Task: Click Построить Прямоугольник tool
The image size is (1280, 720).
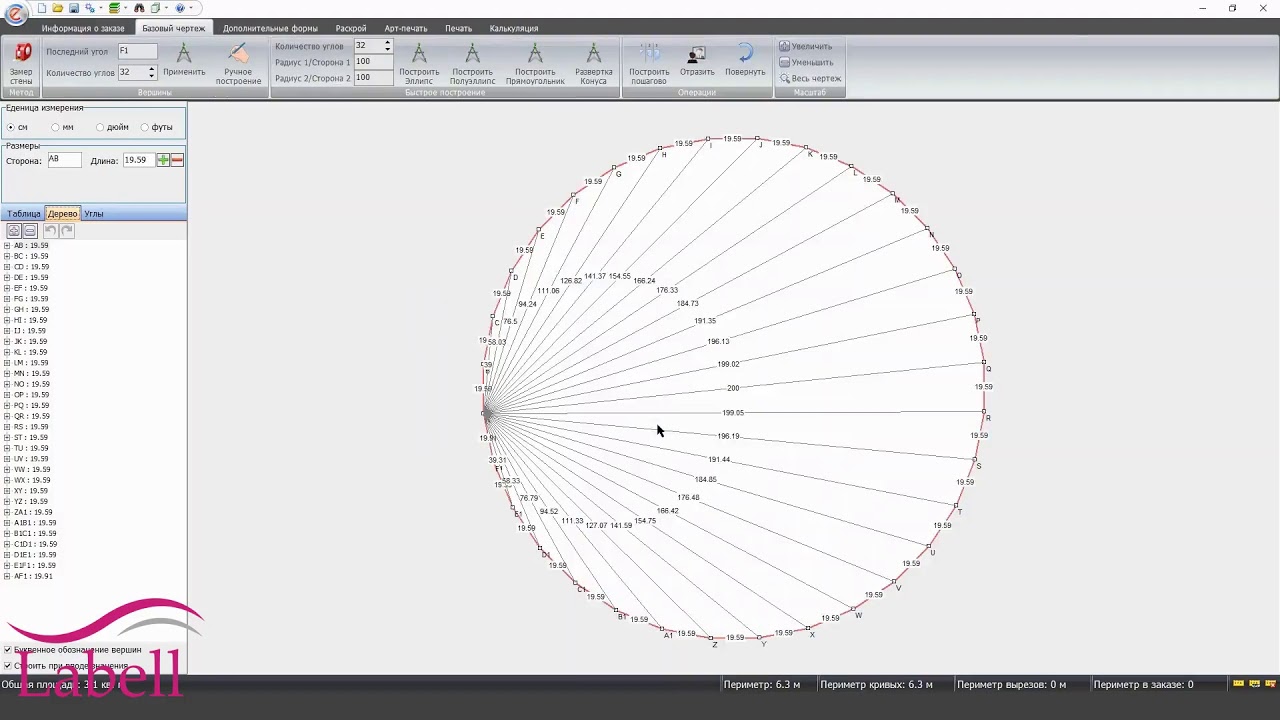Action: (535, 63)
